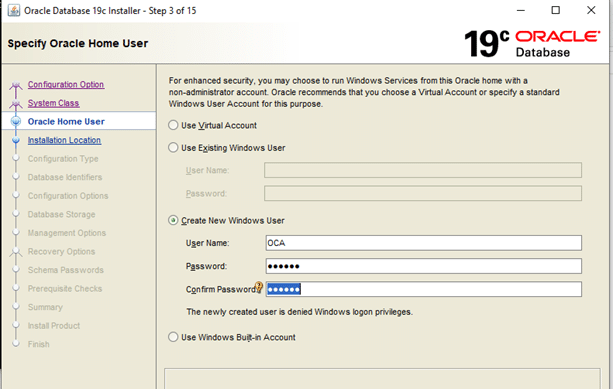Screen dimensions: 613x389
Task: Click the disabled Password field for existing user
Action: pos(423,194)
